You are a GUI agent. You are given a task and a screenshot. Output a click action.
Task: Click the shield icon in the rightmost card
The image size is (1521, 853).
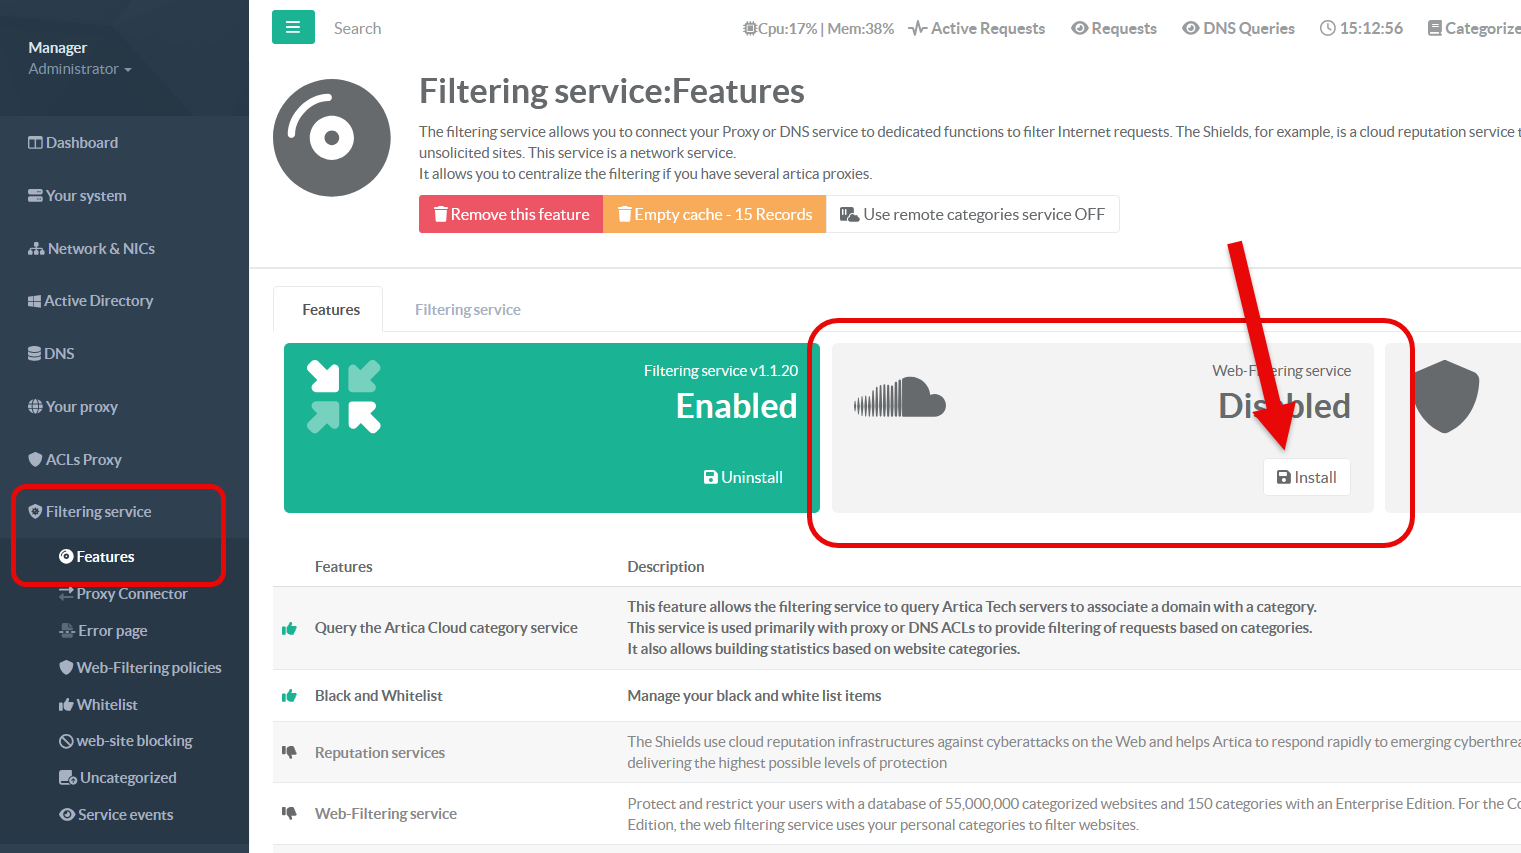(1445, 396)
